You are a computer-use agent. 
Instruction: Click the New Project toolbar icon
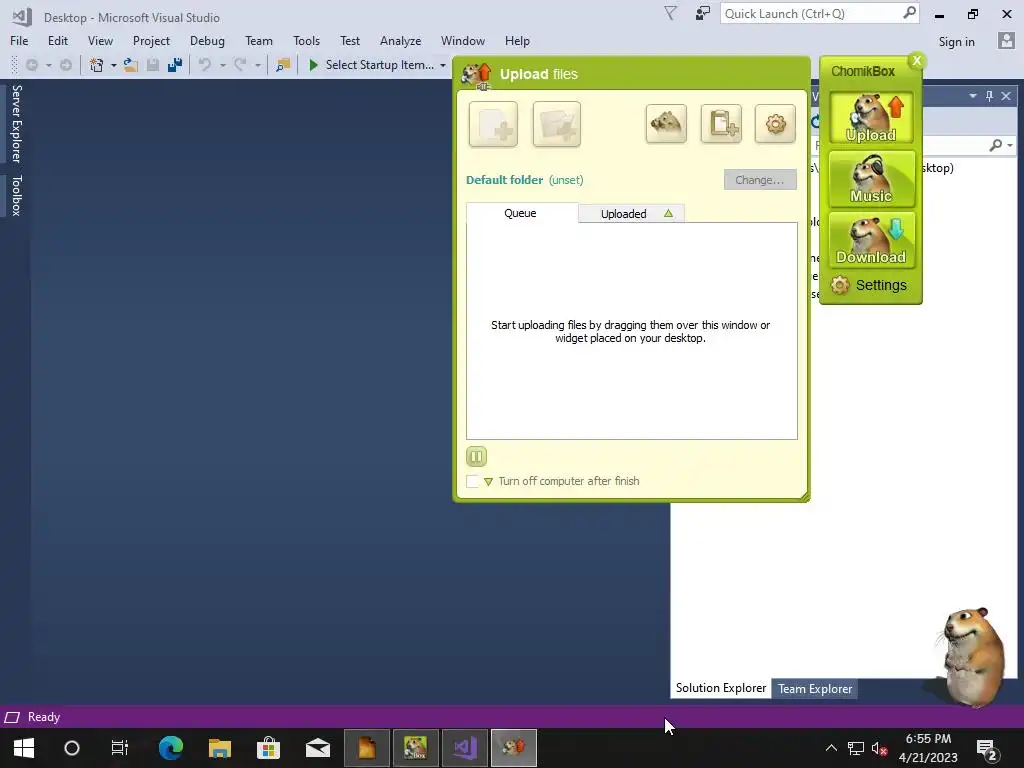(x=97, y=65)
